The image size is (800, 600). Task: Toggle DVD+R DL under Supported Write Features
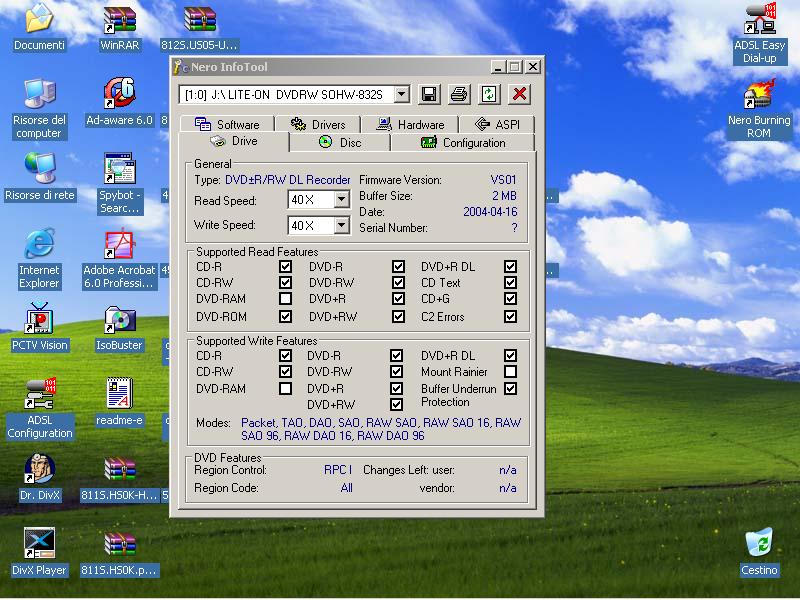coord(510,355)
